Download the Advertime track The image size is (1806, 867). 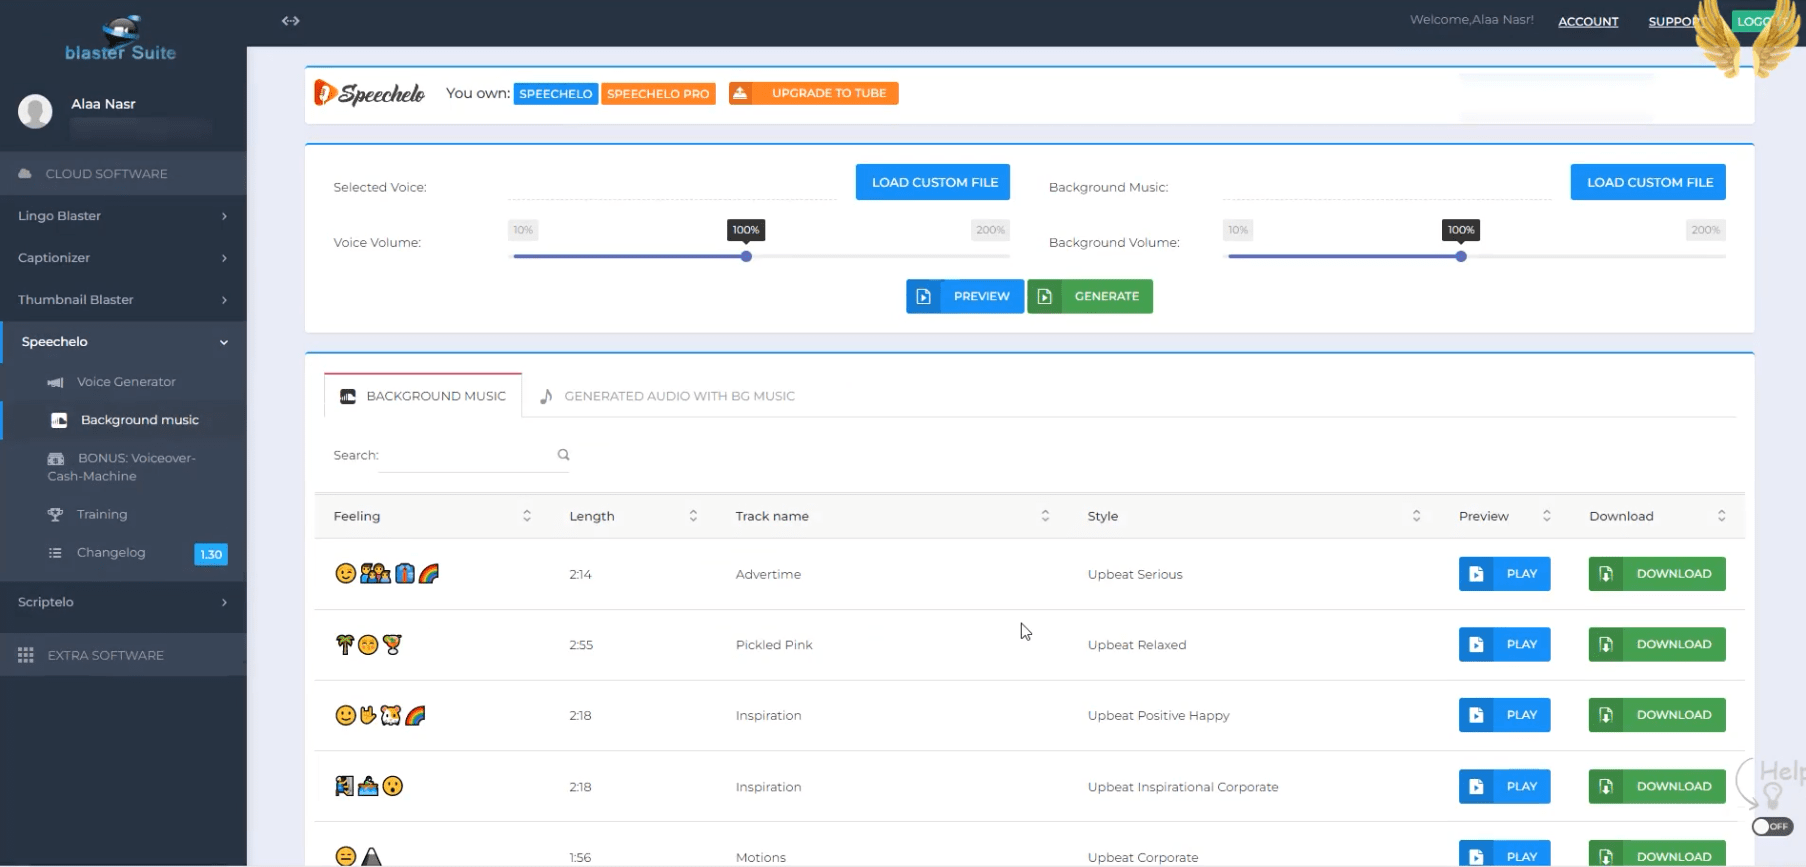coord(1657,574)
